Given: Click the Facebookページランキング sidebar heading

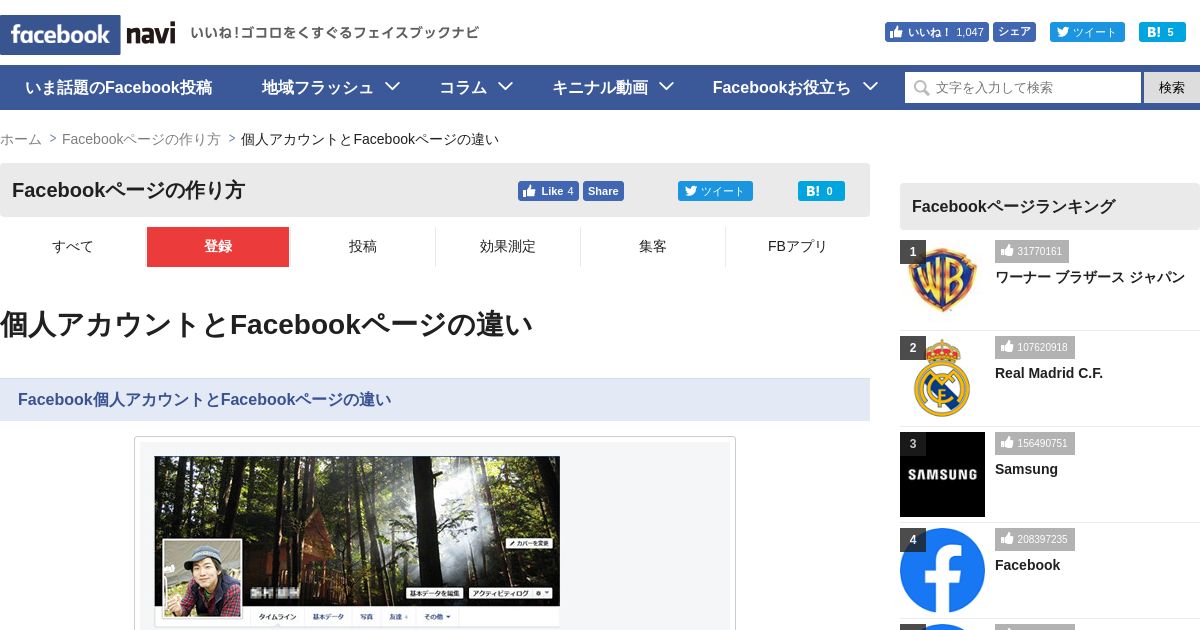Looking at the screenshot, I should [1013, 206].
